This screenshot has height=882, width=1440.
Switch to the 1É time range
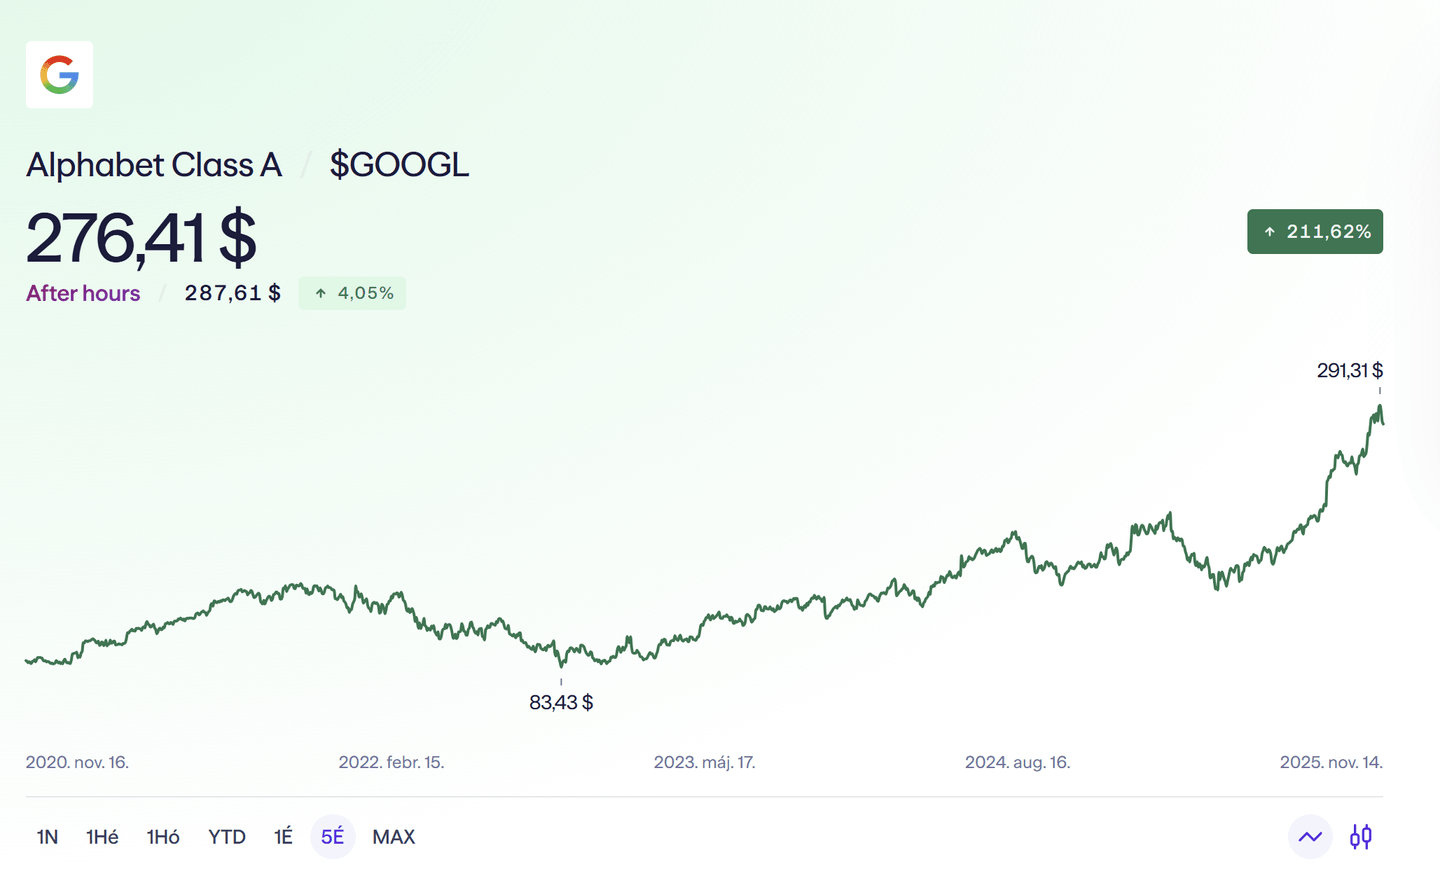(283, 837)
